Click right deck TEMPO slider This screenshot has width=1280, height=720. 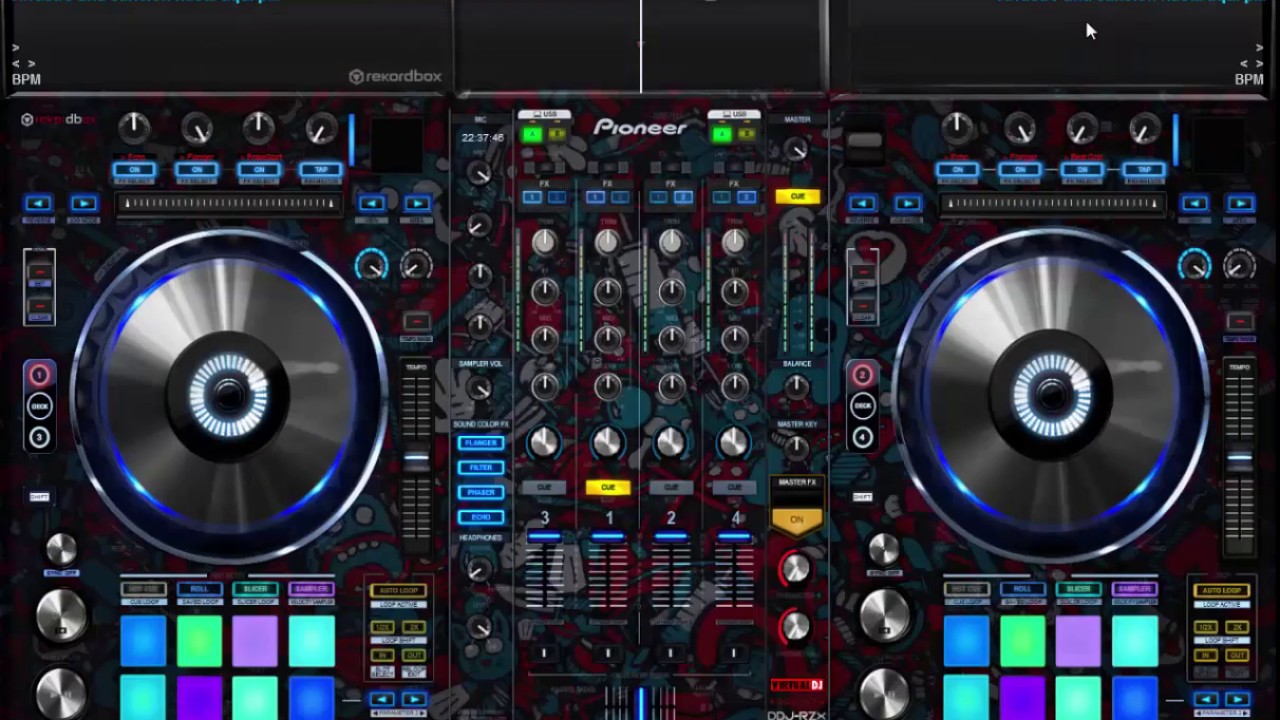pyautogui.click(x=1239, y=460)
